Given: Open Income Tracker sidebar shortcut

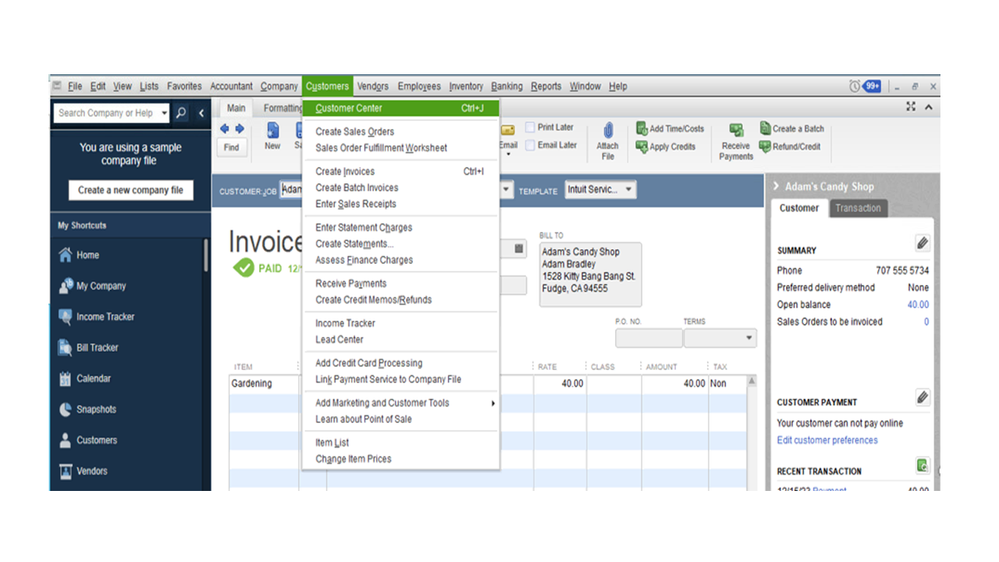Looking at the screenshot, I should pos(105,317).
